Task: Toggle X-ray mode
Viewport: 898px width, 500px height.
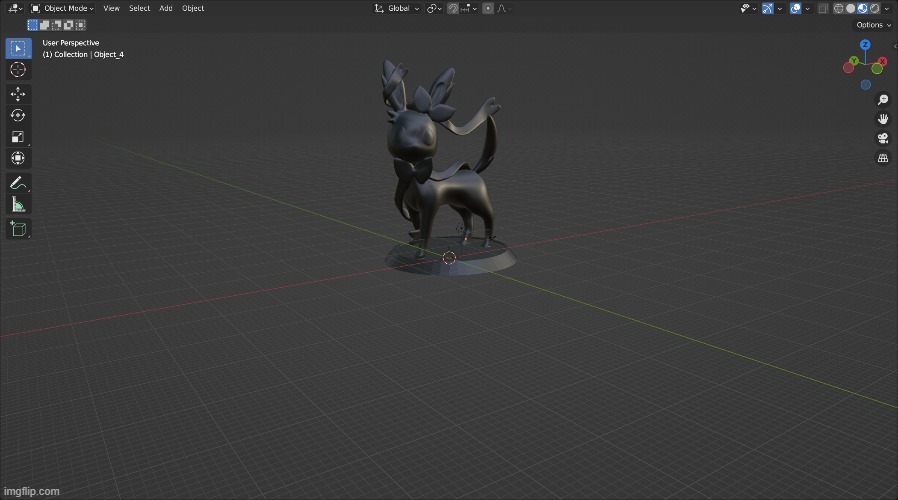Action: [823, 8]
